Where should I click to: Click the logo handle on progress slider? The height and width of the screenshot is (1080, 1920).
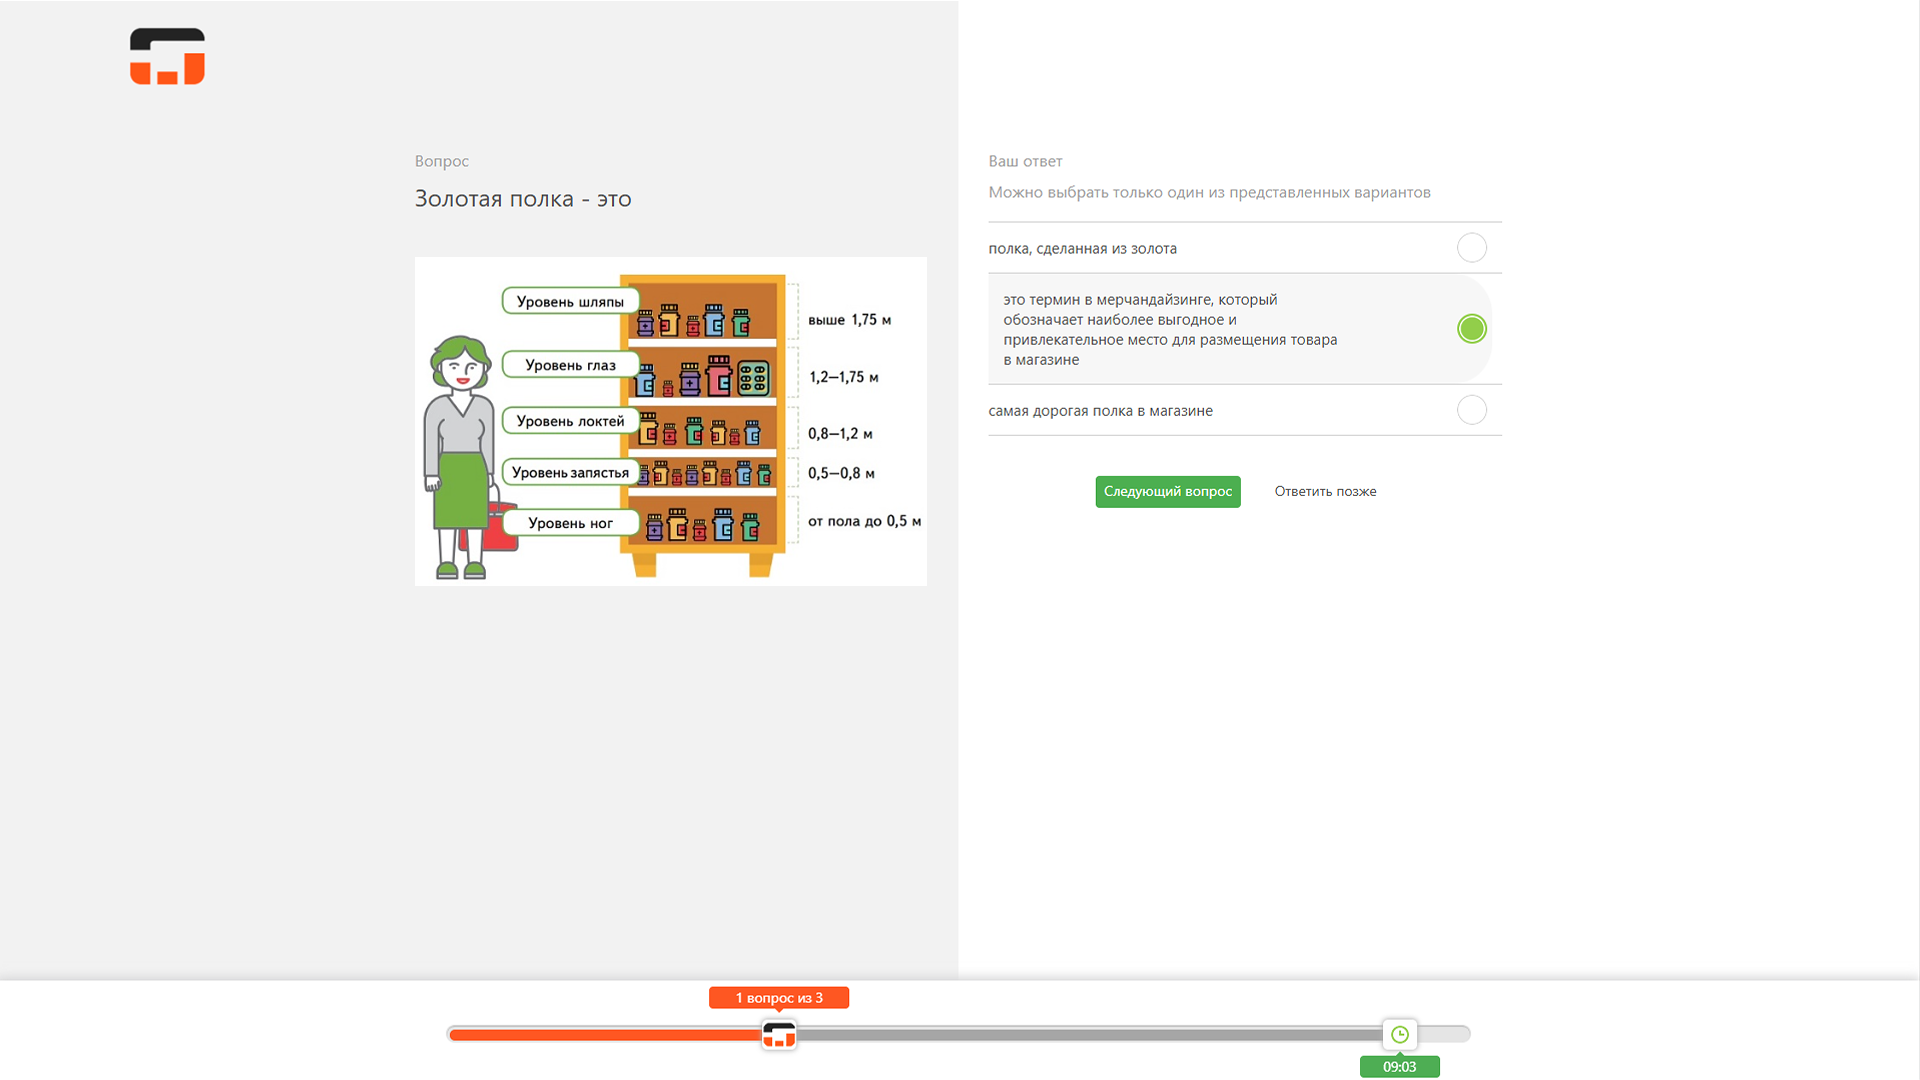click(779, 1035)
